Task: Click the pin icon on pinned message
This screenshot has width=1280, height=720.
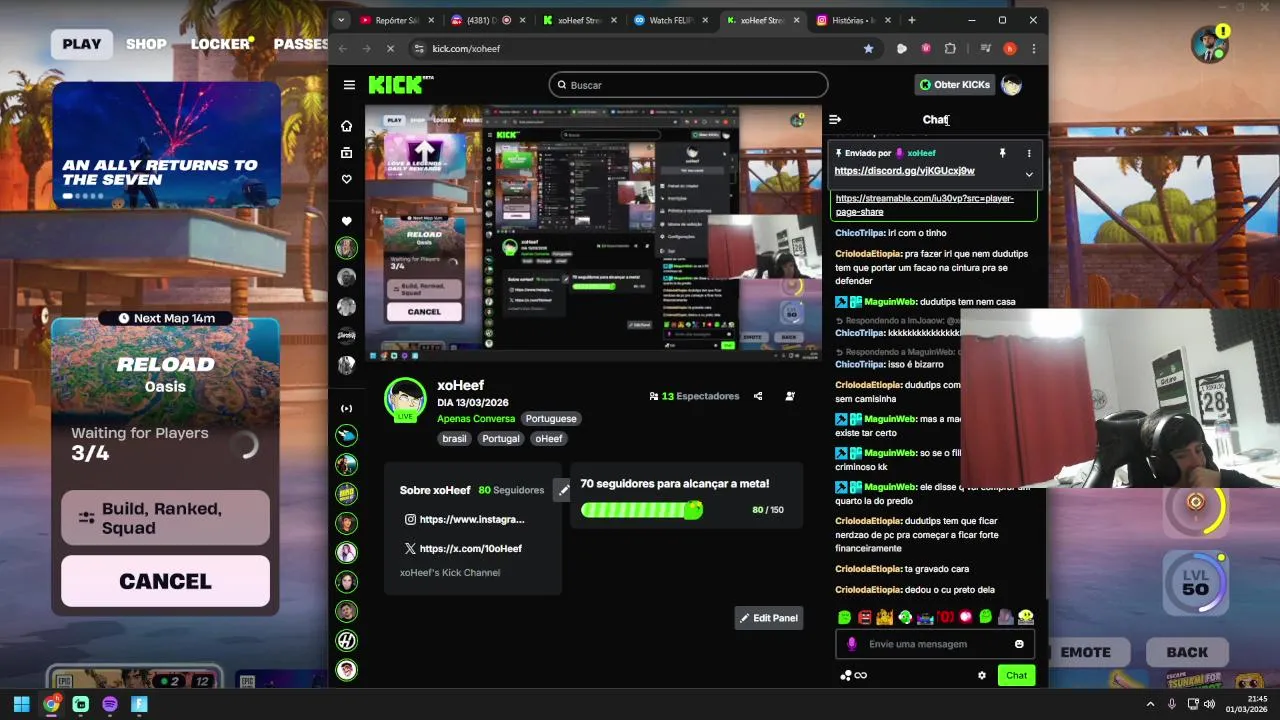Action: pyautogui.click(x=1002, y=153)
